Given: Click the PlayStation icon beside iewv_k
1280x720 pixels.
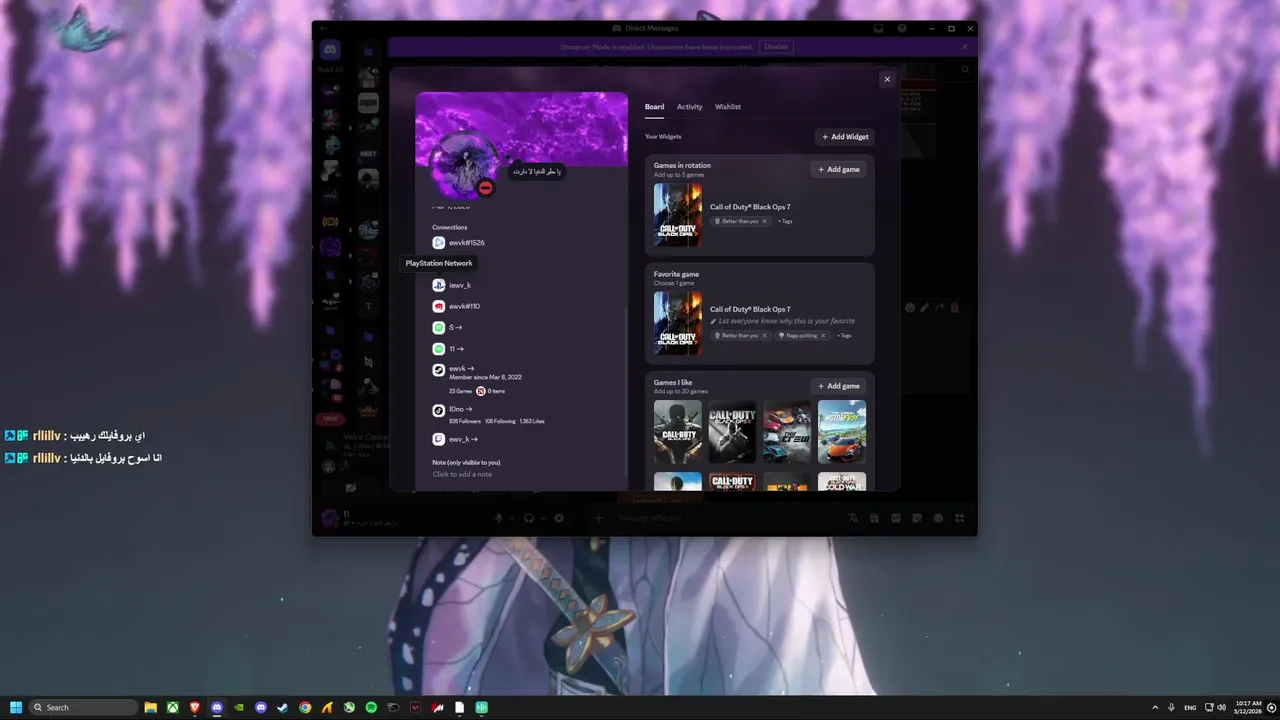Looking at the screenshot, I should (438, 285).
